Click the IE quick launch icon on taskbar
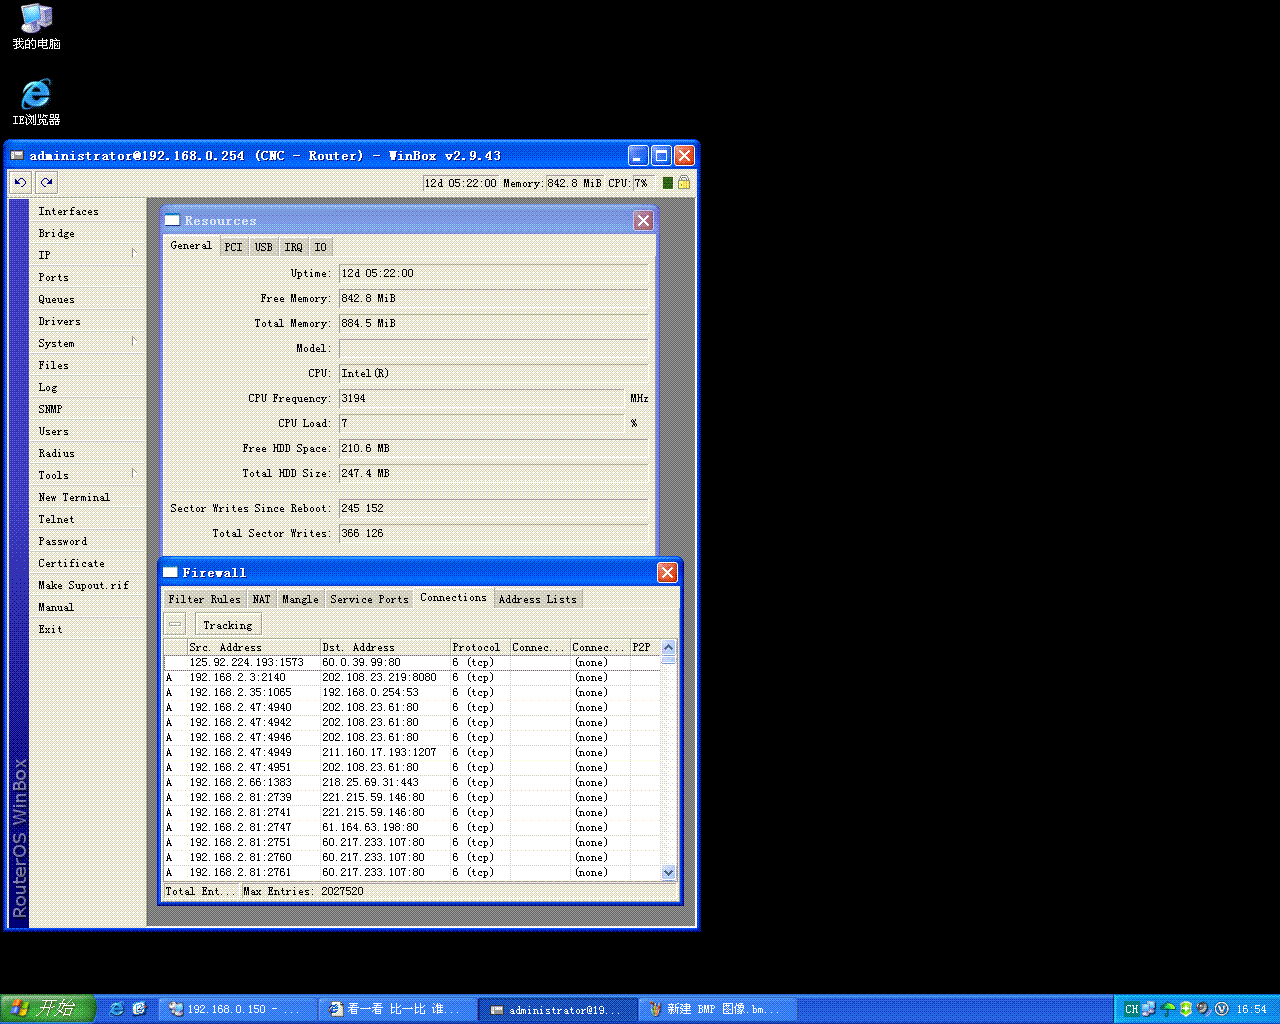Screen dimensions: 1280x1024 [x=117, y=1009]
